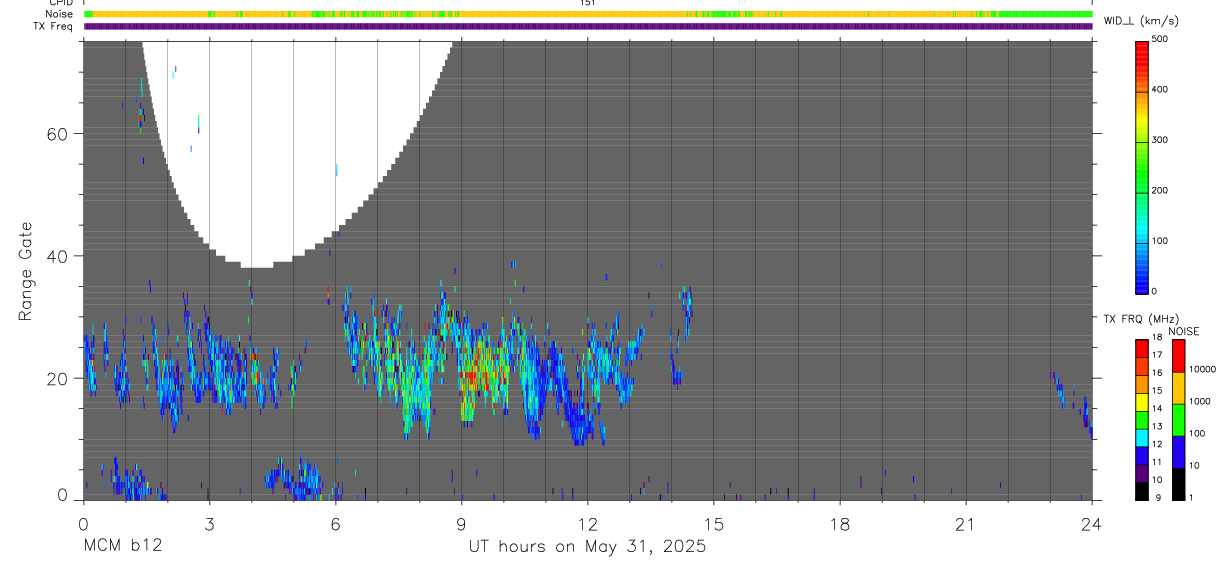This screenshot has width=1228, height=567.
Task: Click the 21 tick on the UT hours axis
Action: (966, 523)
